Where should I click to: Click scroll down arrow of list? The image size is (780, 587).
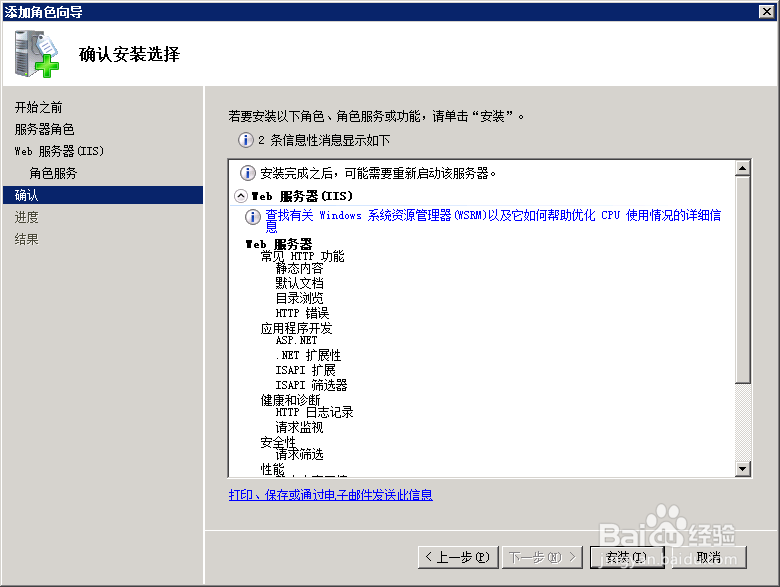pos(743,469)
